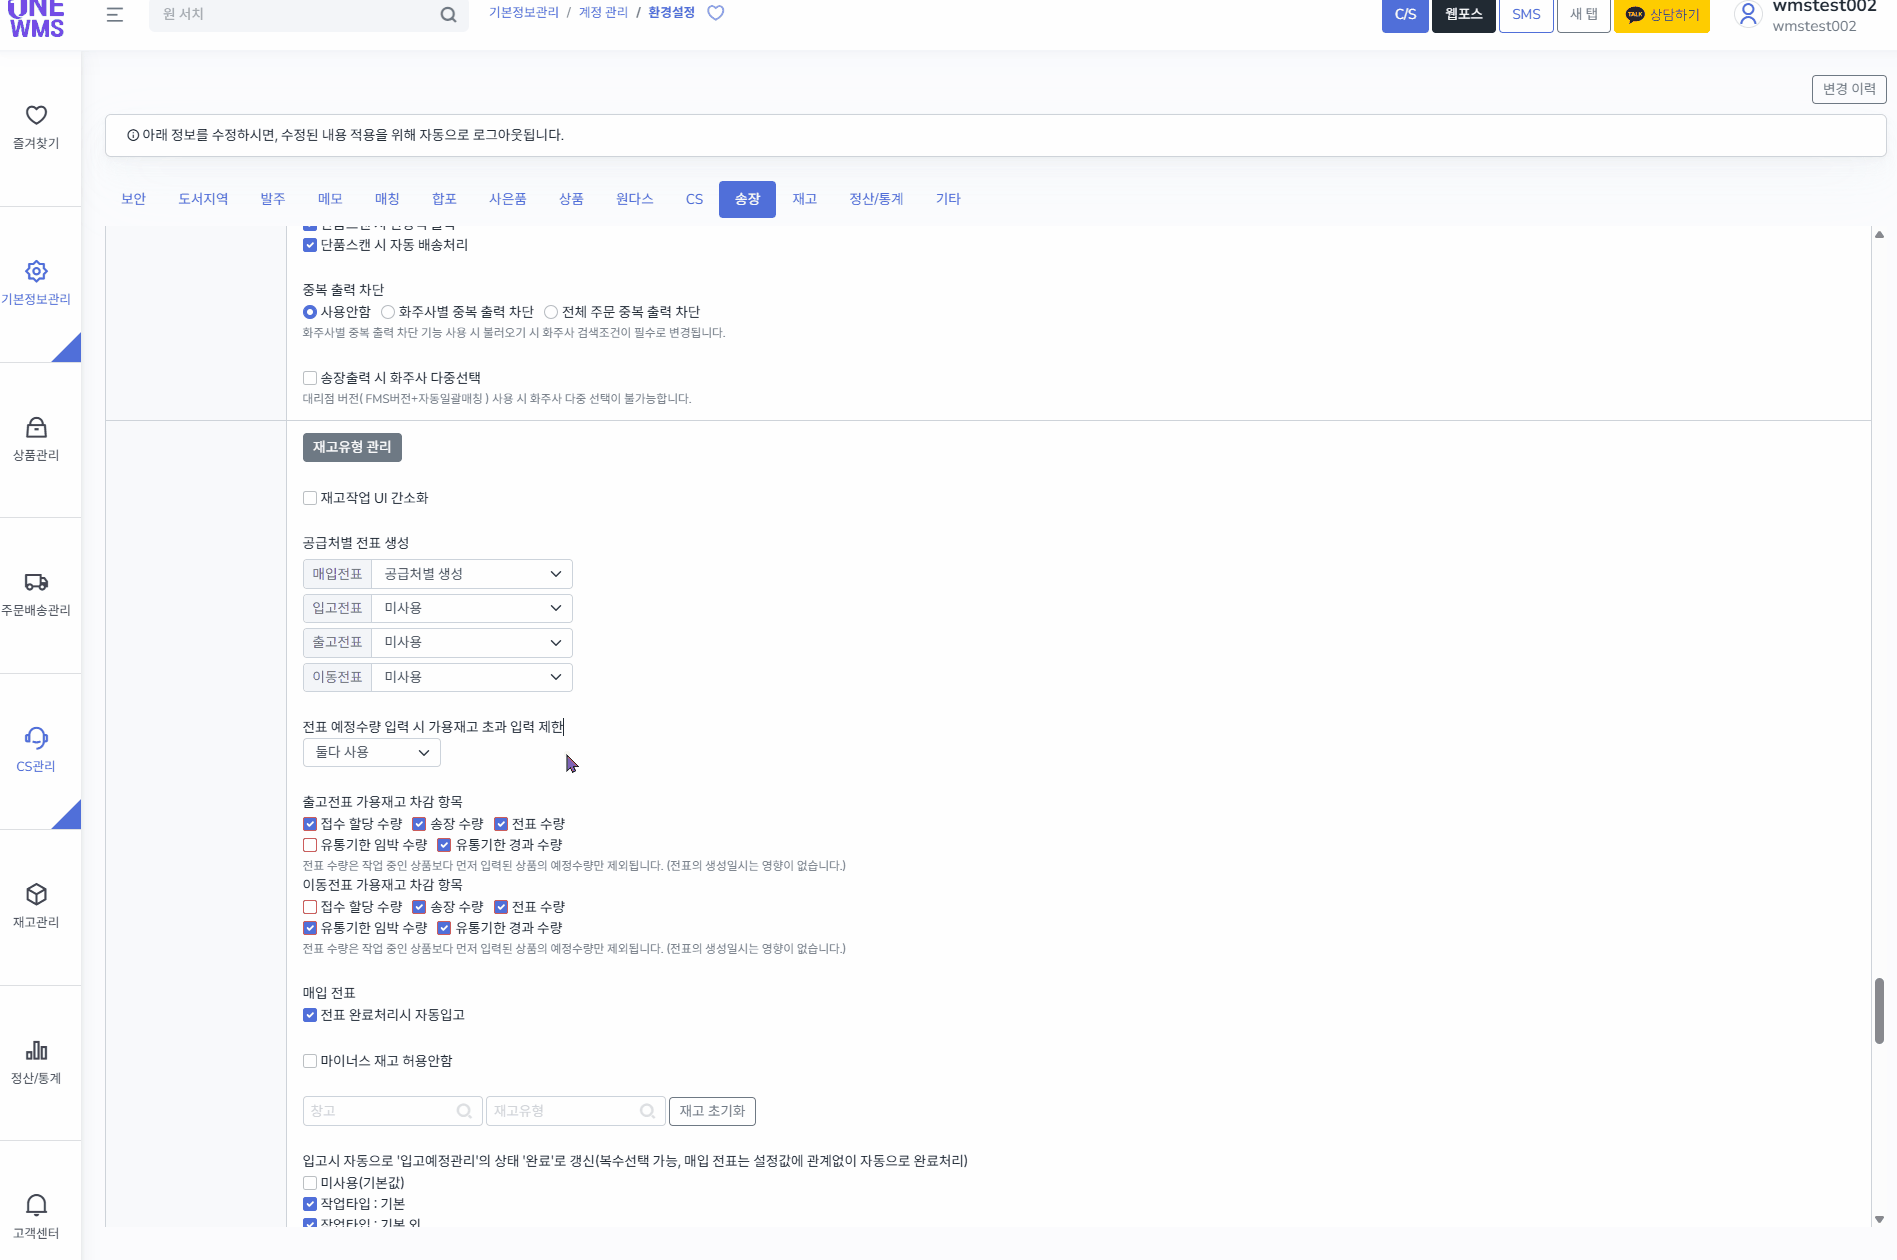Image resolution: width=1897 pixels, height=1260 pixels.
Task: Check 재고작업 UI 간소화 checkbox
Action: tap(310, 498)
